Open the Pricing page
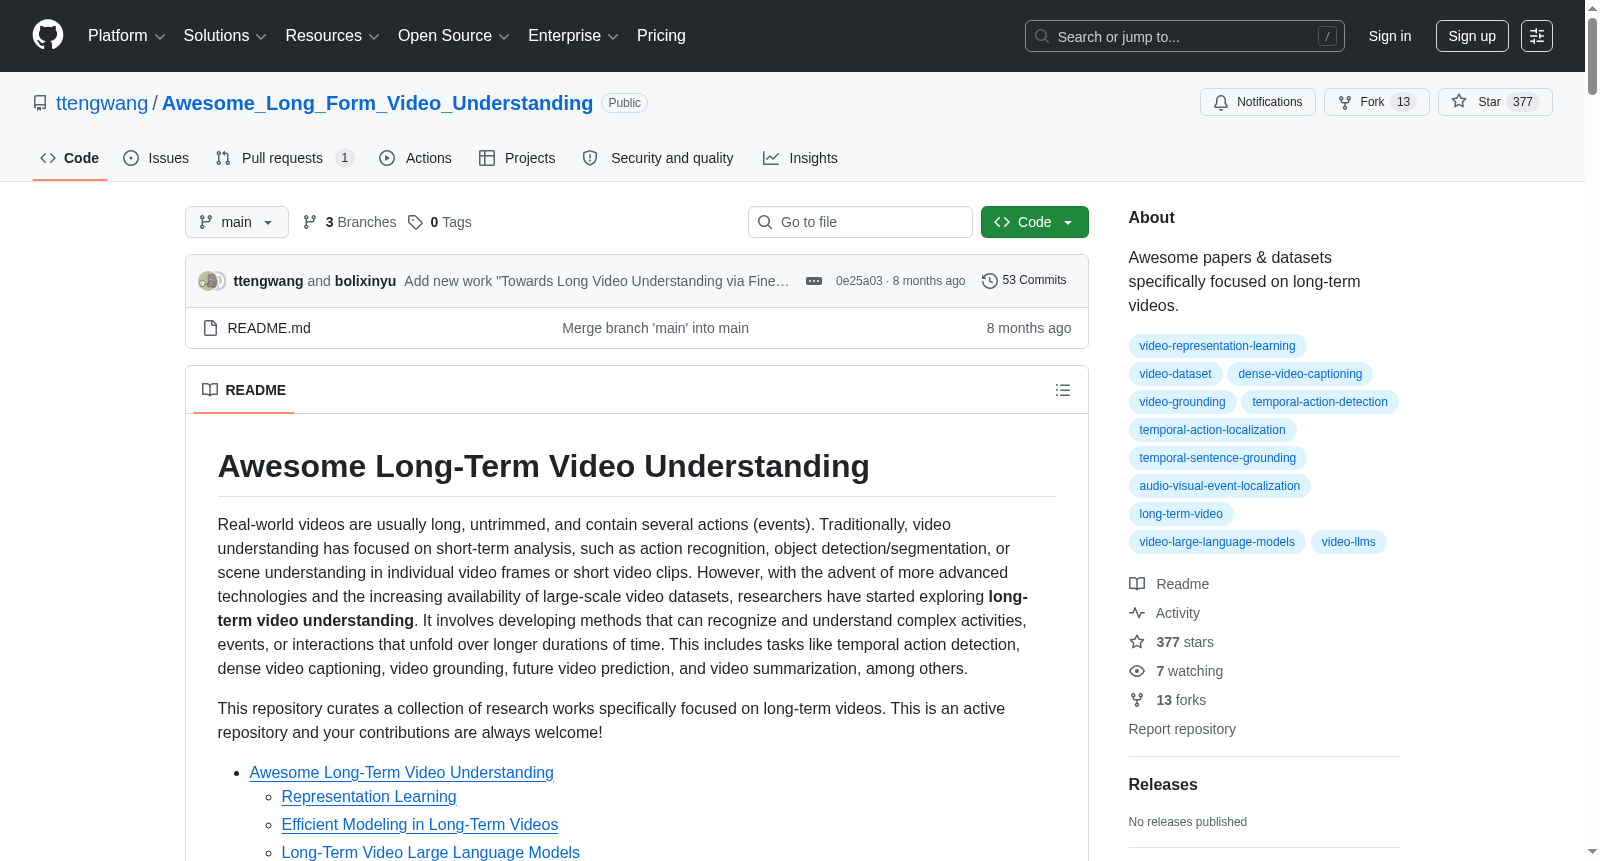 pos(661,36)
